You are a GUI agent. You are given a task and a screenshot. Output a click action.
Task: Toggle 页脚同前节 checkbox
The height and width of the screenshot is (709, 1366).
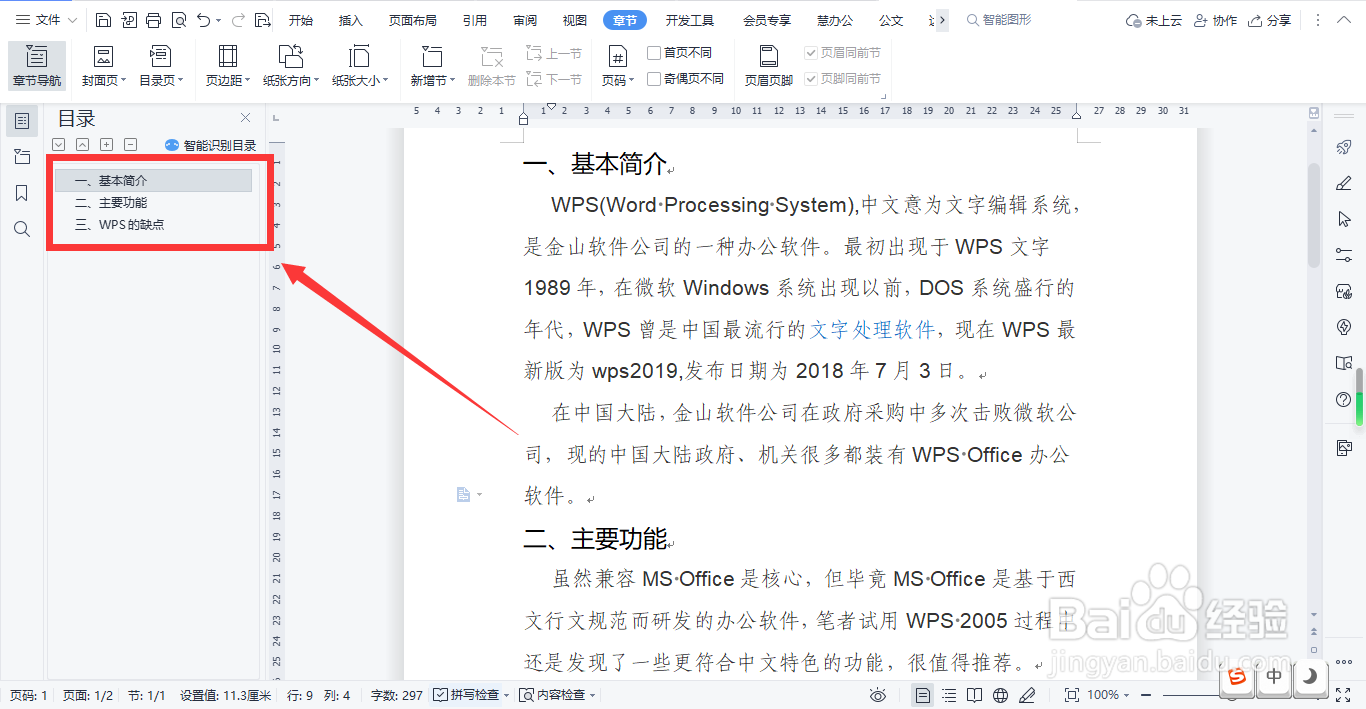pos(811,79)
